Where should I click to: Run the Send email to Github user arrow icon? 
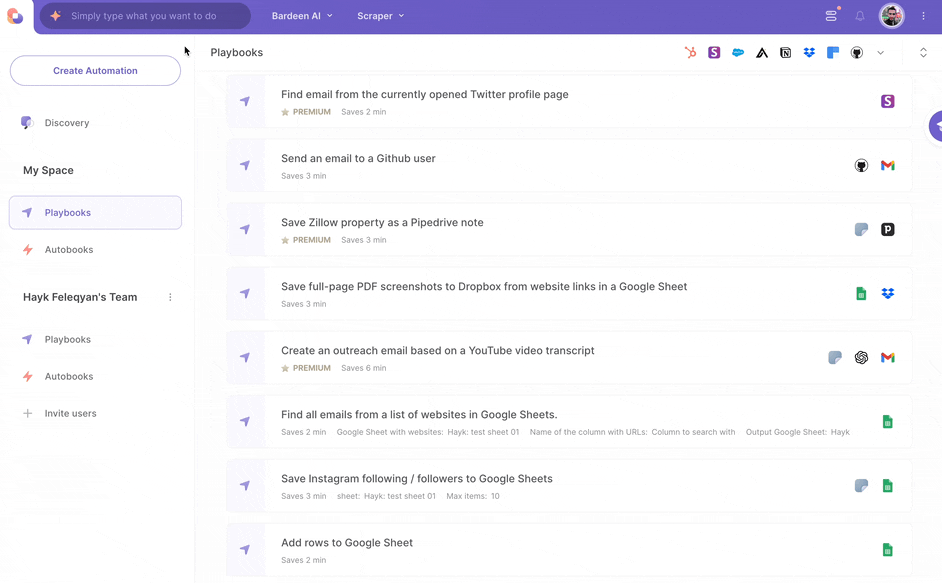[245, 165]
